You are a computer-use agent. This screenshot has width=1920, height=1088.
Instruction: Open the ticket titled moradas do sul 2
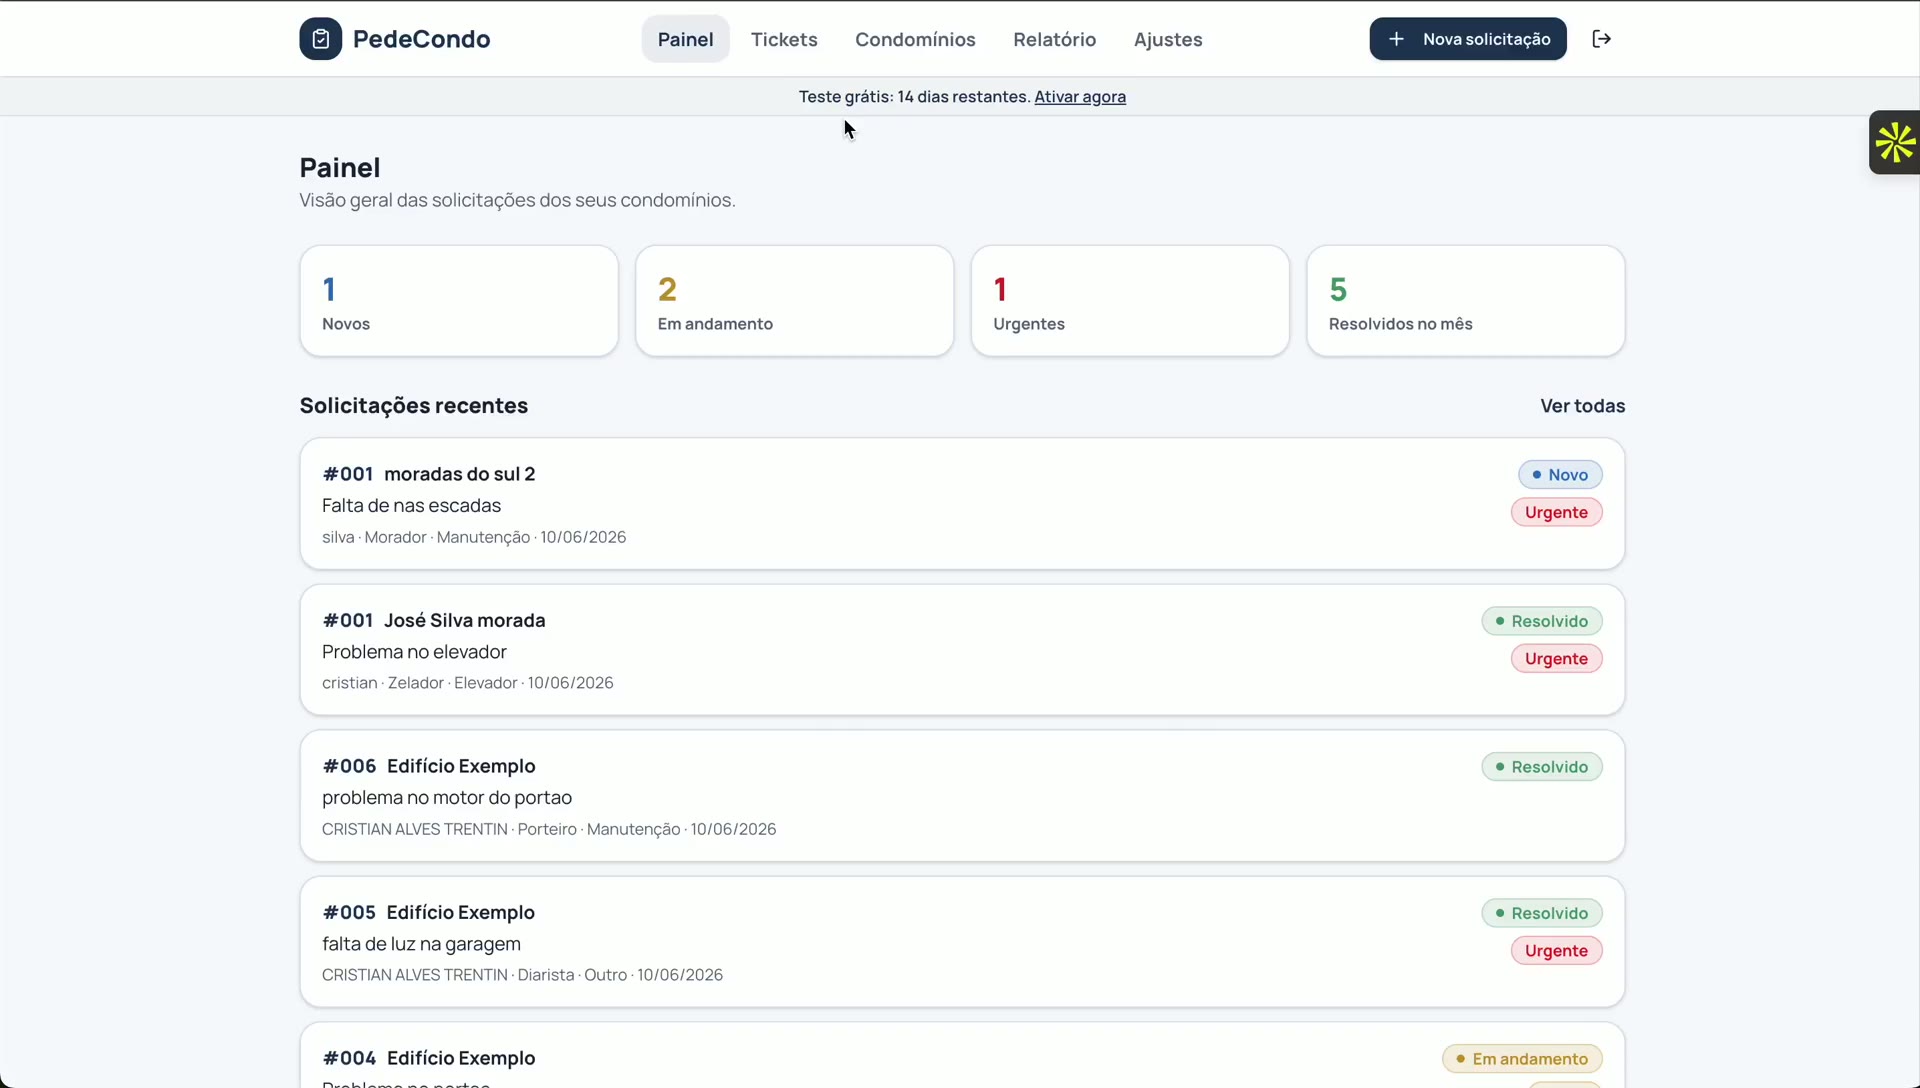pyautogui.click(x=962, y=504)
